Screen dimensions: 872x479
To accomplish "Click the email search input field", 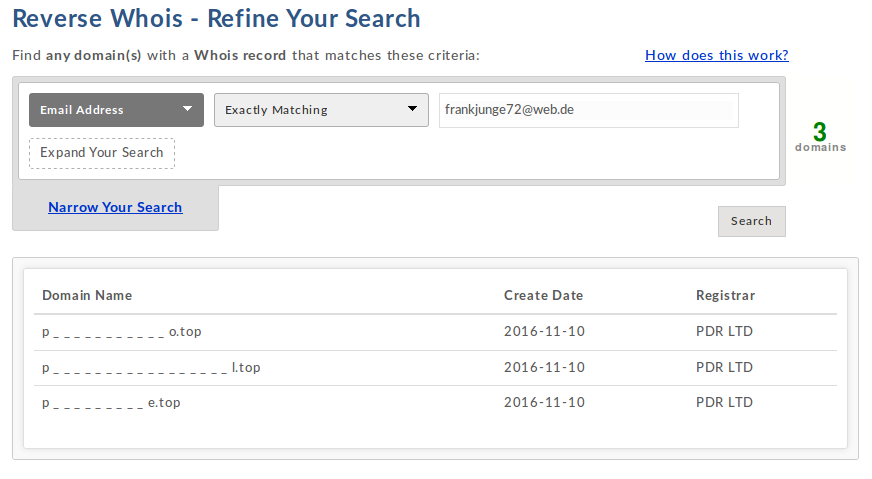I will (589, 110).
